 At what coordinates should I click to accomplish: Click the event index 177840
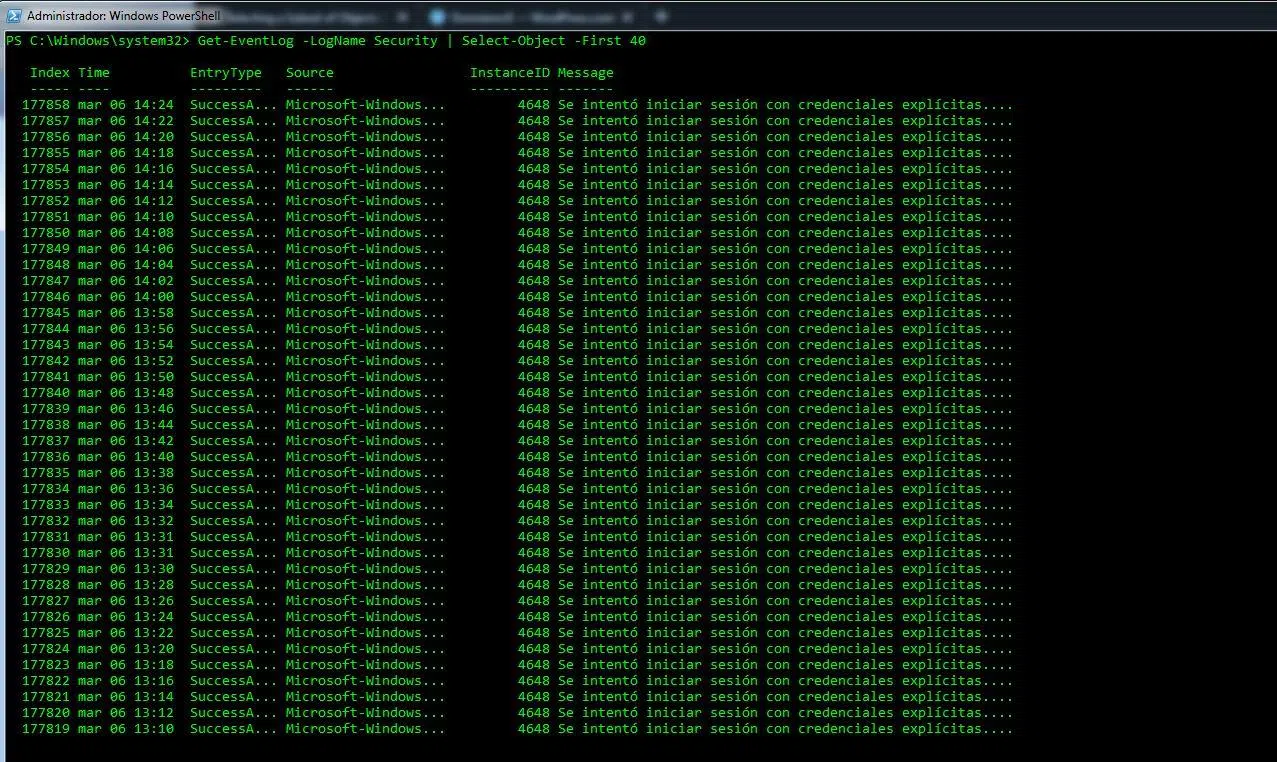pyautogui.click(x=46, y=393)
